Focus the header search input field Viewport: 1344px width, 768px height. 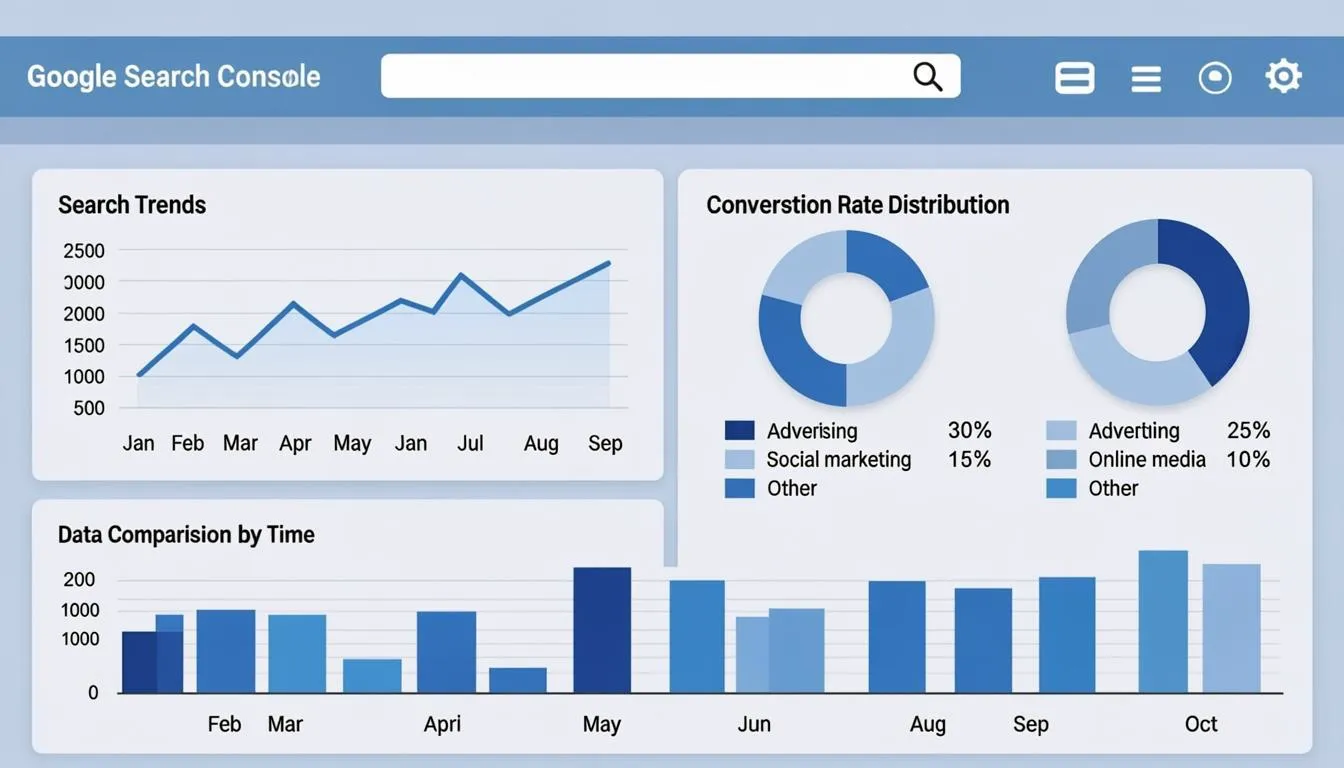click(x=670, y=76)
